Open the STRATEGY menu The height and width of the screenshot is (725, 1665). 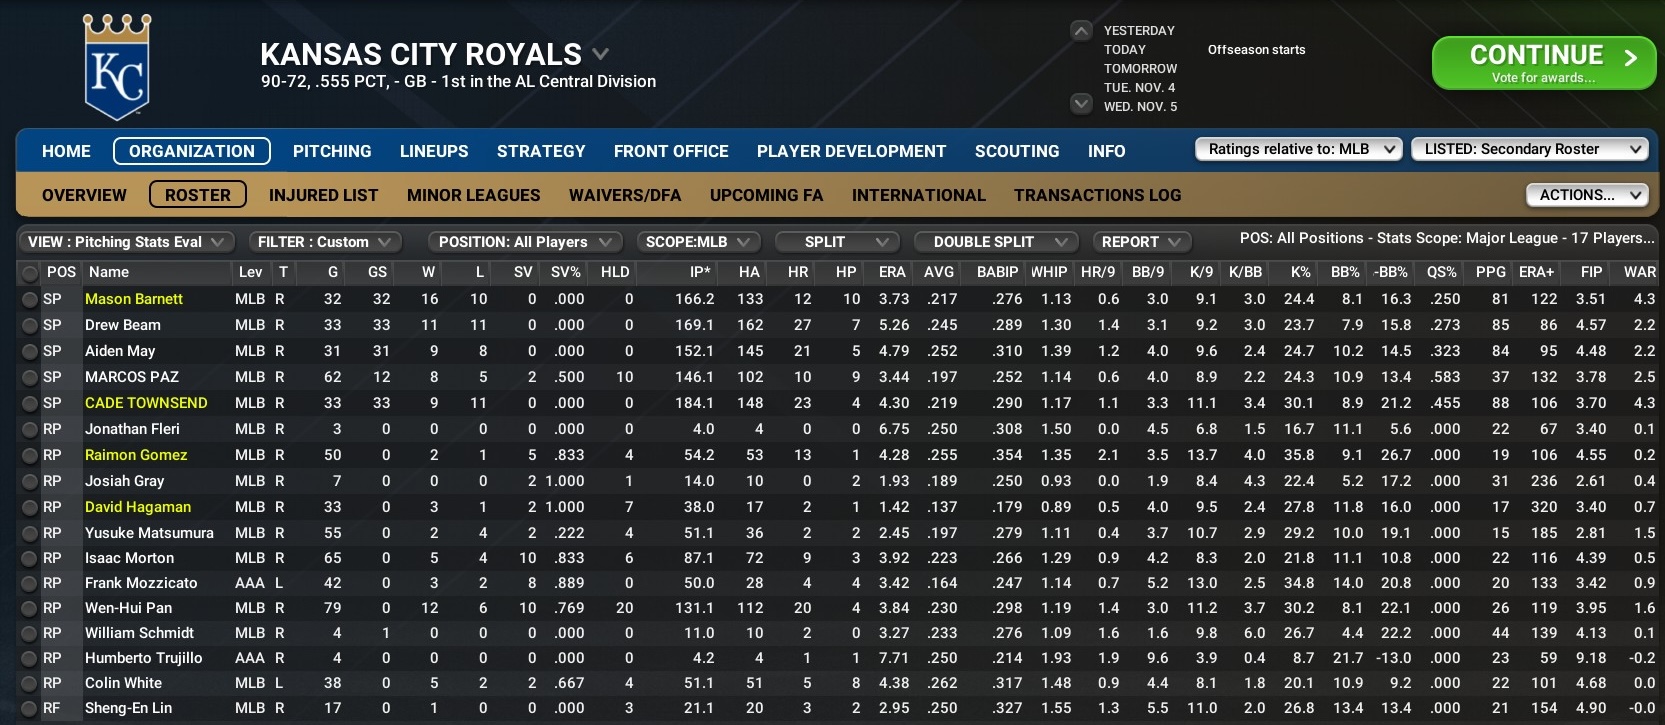tap(541, 151)
